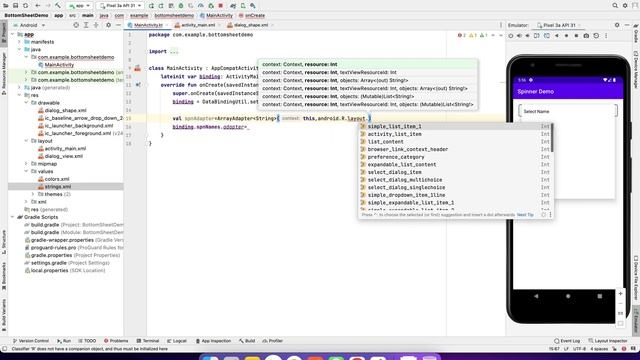Image resolution: width=640 pixels, height=360 pixels.
Task: Switch to dialog_shape.xml editor tab
Action: coord(250,25)
